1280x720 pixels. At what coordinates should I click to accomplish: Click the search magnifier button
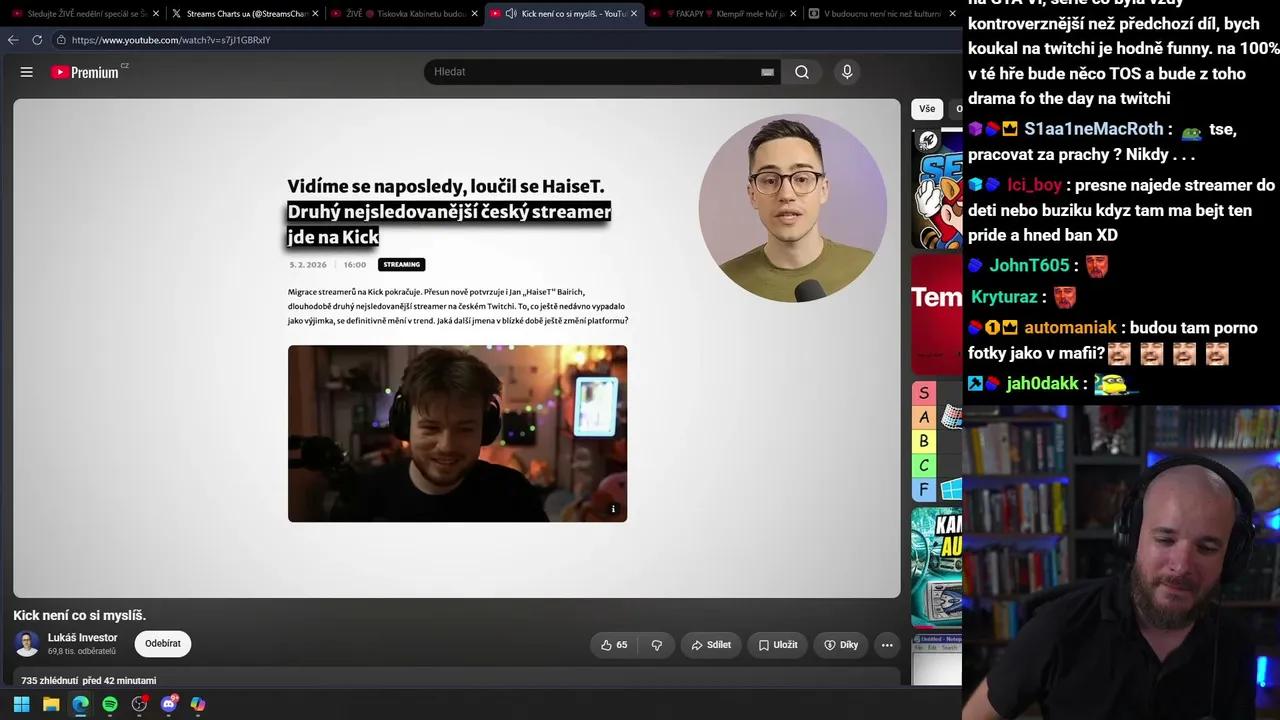802,72
